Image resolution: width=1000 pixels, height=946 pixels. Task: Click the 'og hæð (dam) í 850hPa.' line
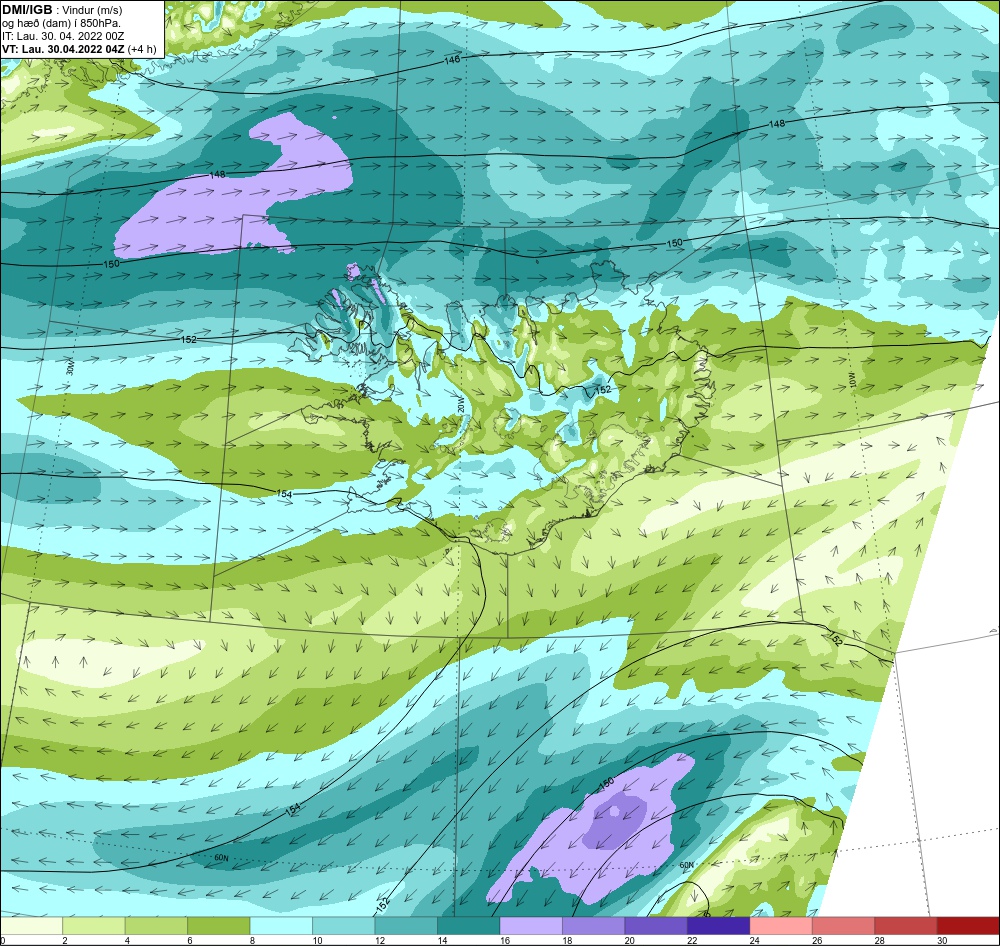coord(61,23)
